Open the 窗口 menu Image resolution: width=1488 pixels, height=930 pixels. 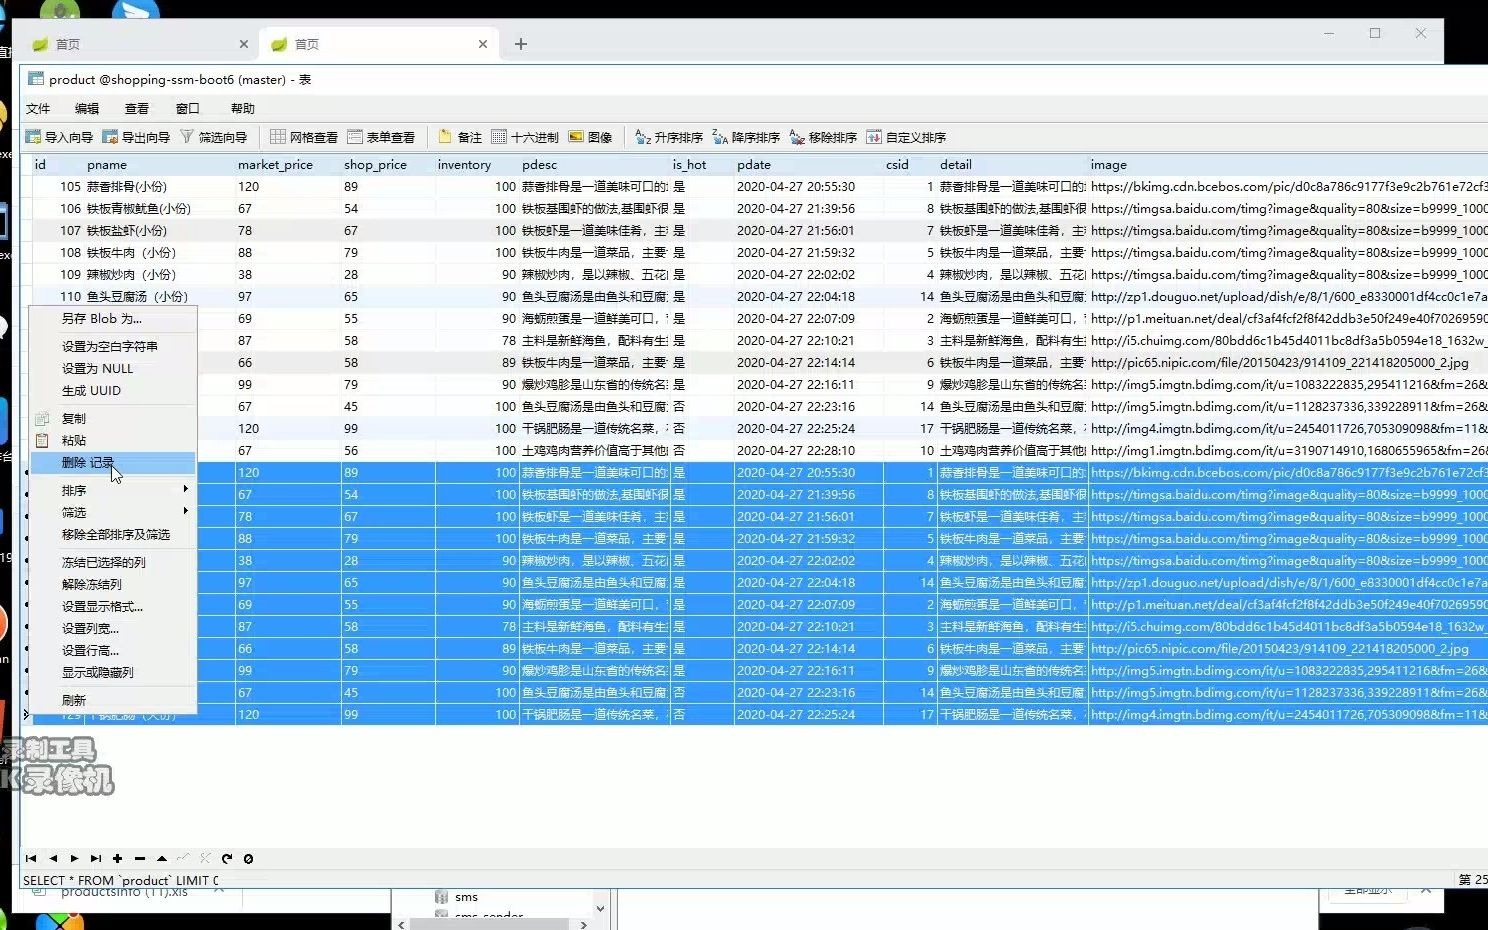coord(188,108)
